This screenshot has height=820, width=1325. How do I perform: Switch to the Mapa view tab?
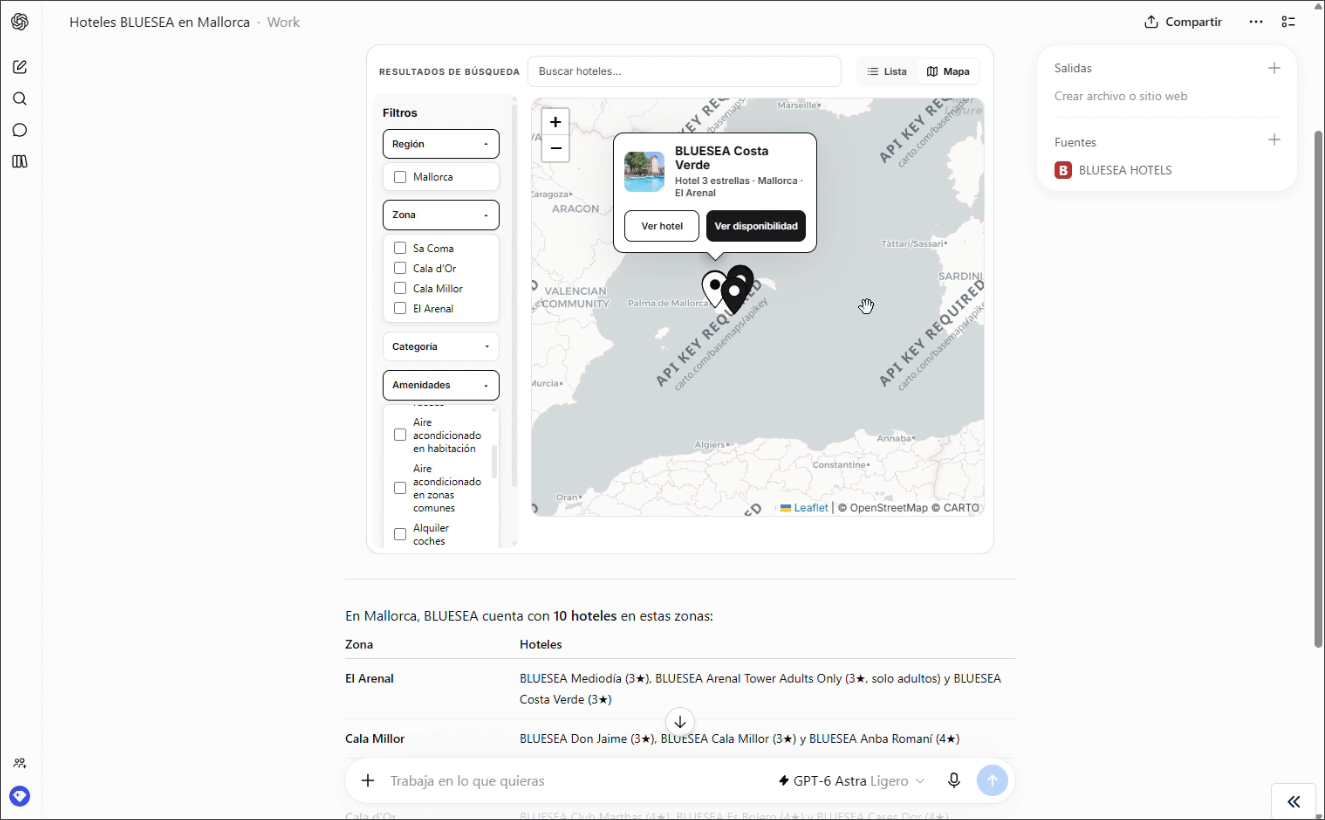[948, 72]
